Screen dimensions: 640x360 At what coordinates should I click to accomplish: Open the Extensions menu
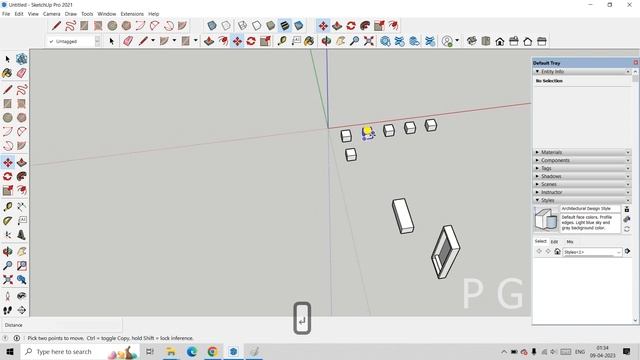click(132, 14)
